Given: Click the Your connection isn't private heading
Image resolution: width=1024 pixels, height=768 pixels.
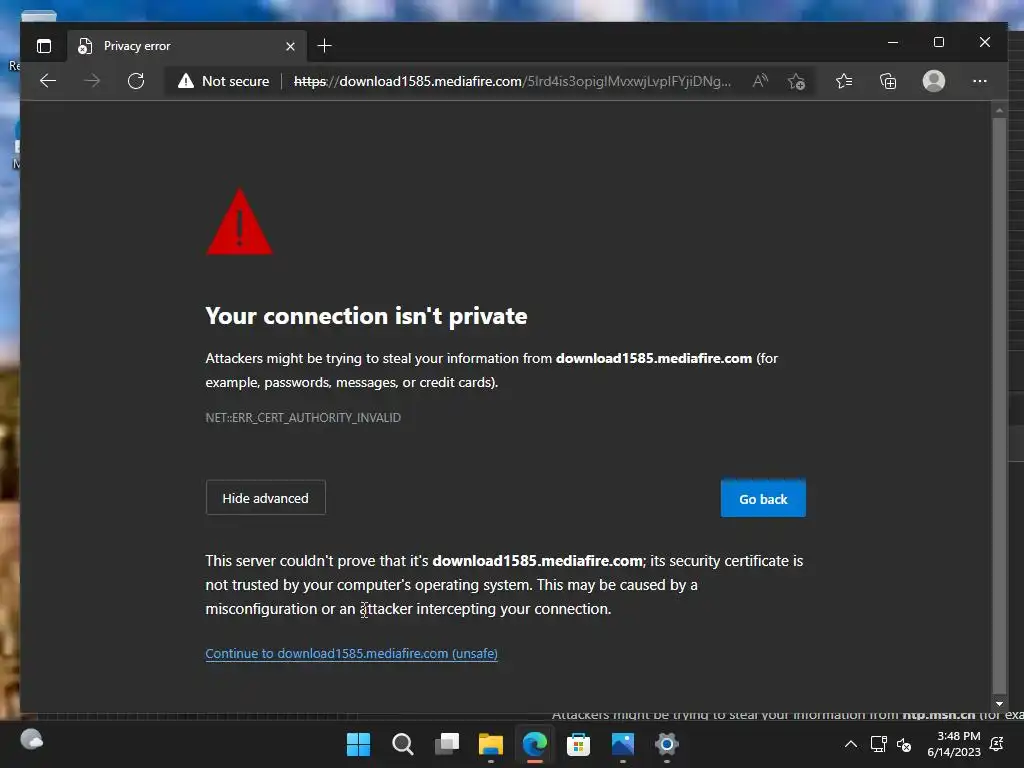Looking at the screenshot, I should pyautogui.click(x=366, y=316).
